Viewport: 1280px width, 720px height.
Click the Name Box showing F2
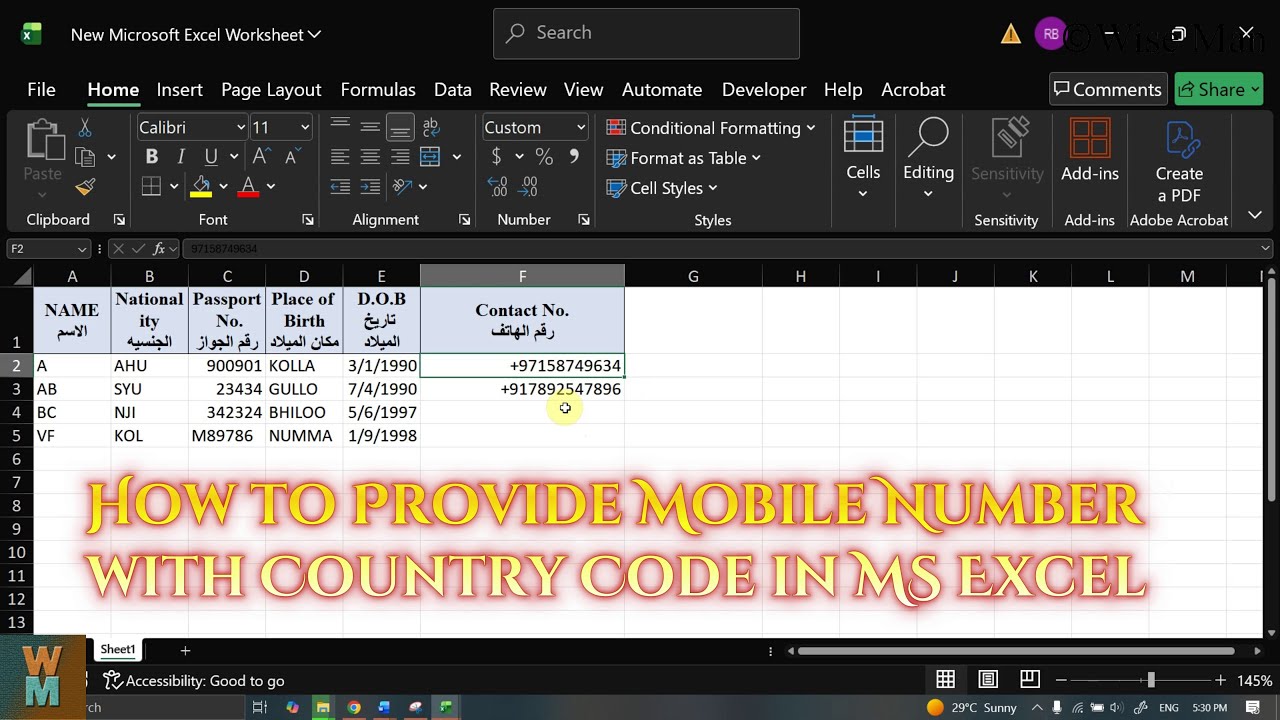point(49,248)
